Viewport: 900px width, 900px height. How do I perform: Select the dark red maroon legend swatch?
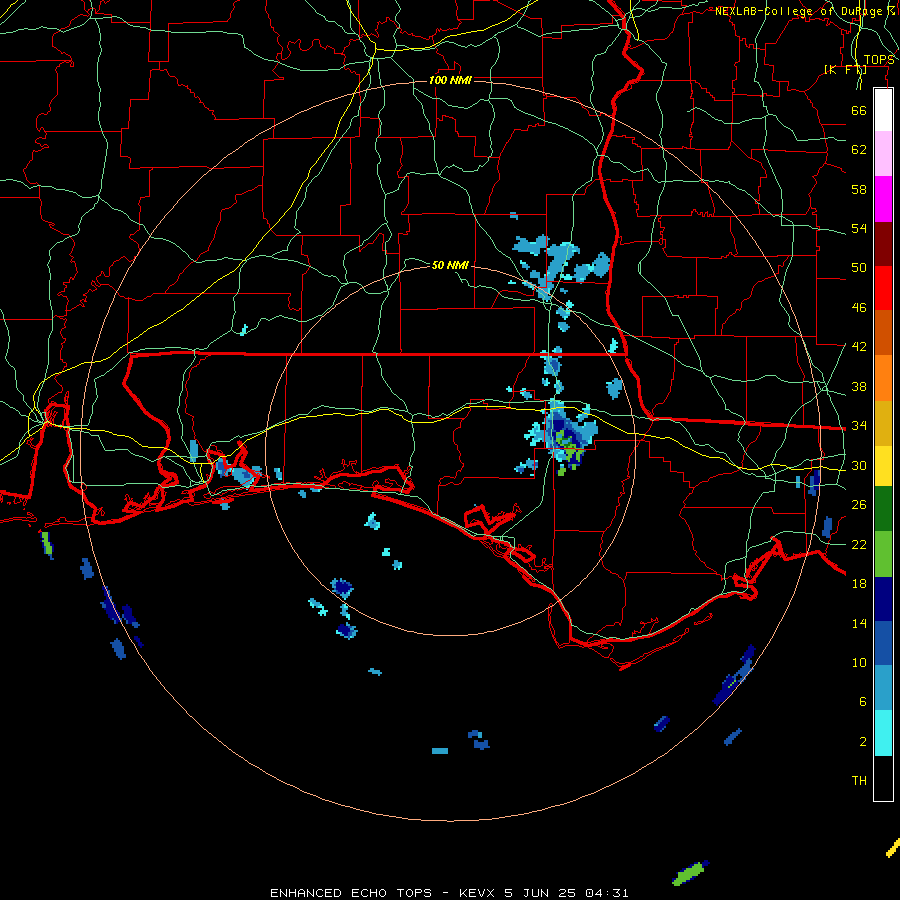[x=883, y=244]
